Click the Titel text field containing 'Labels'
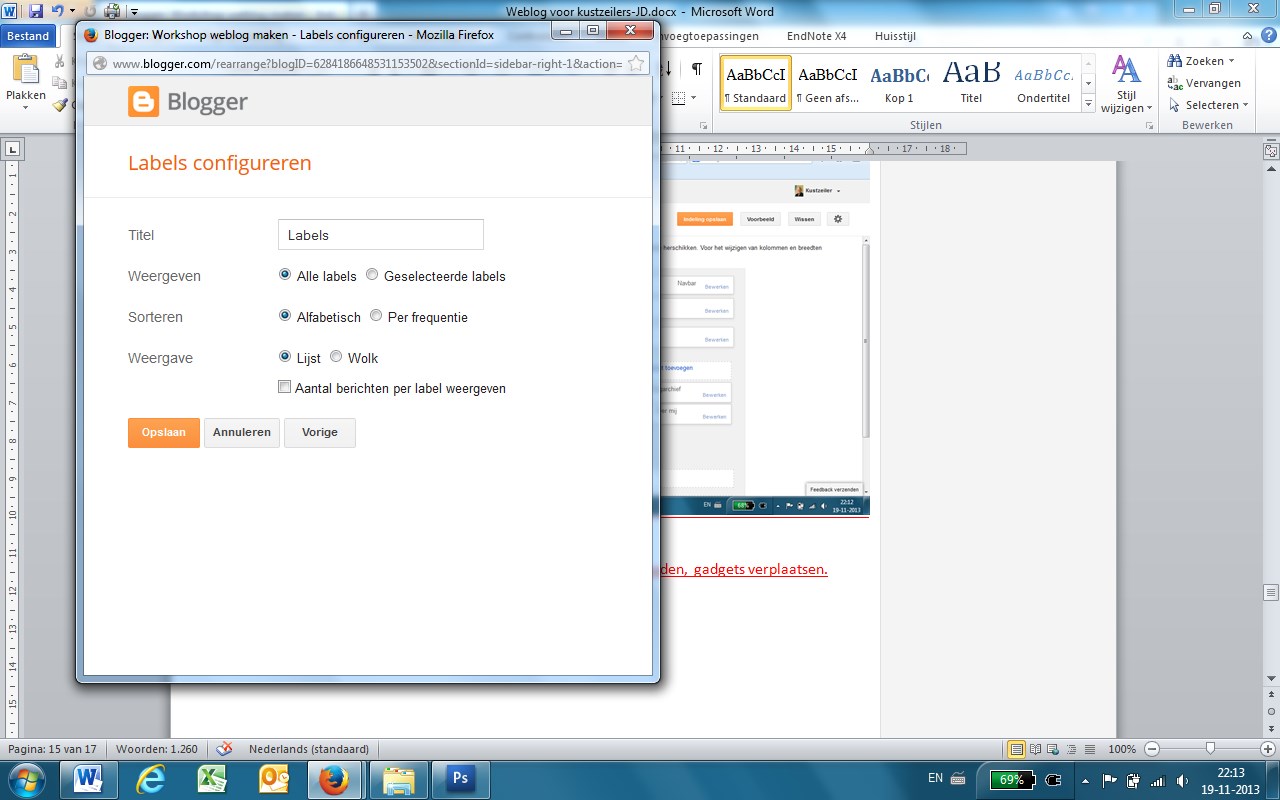Viewport: 1280px width, 800px height. click(x=381, y=235)
